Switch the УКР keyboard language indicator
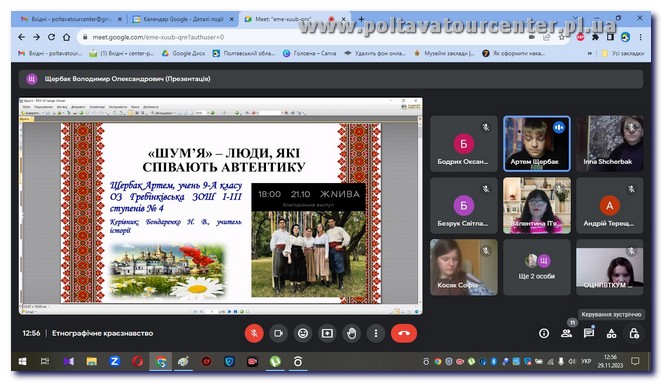 586,361
